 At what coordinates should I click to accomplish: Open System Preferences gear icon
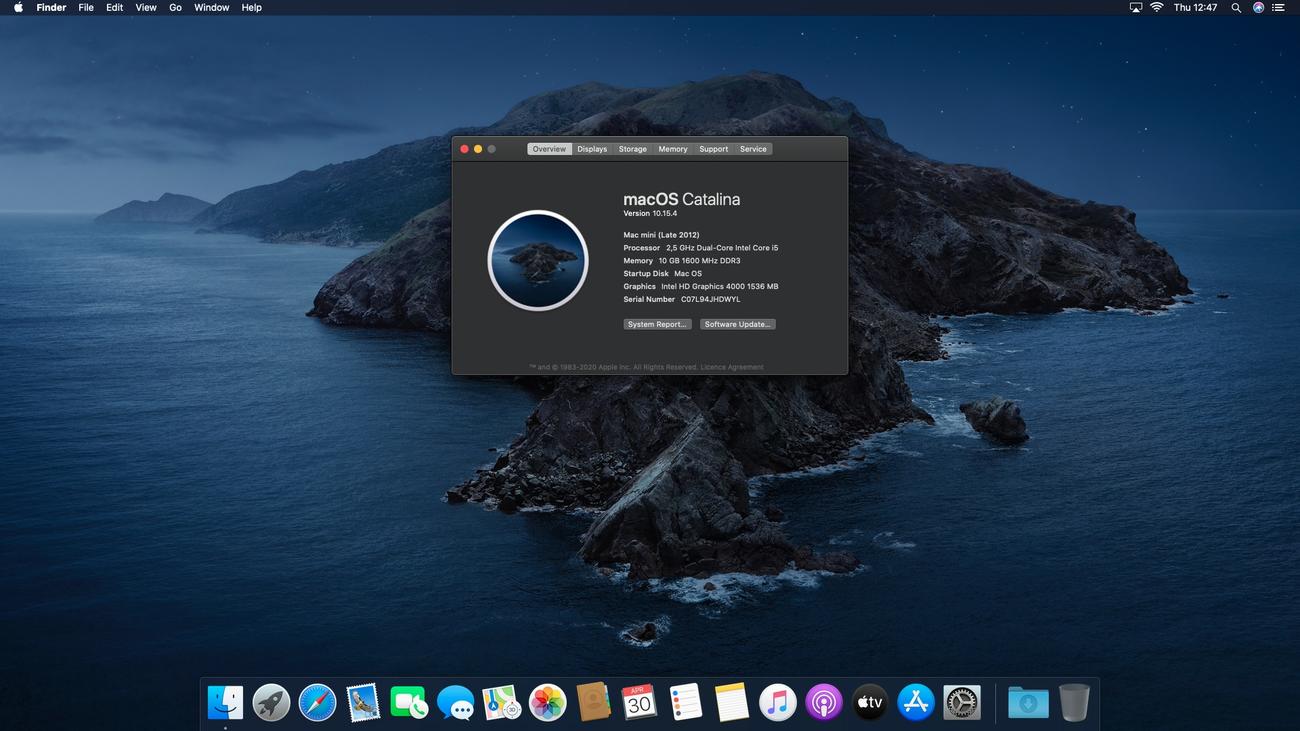962,703
